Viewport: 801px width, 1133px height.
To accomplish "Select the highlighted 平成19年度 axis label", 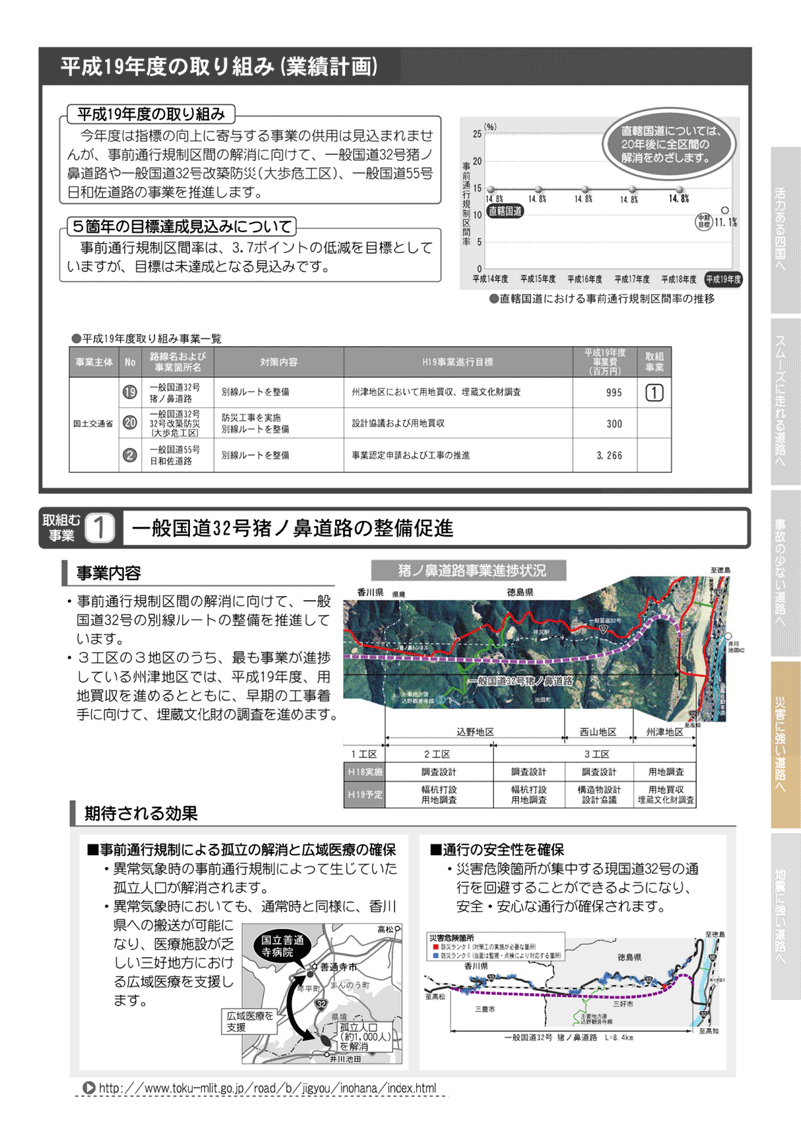I will pyautogui.click(x=723, y=279).
